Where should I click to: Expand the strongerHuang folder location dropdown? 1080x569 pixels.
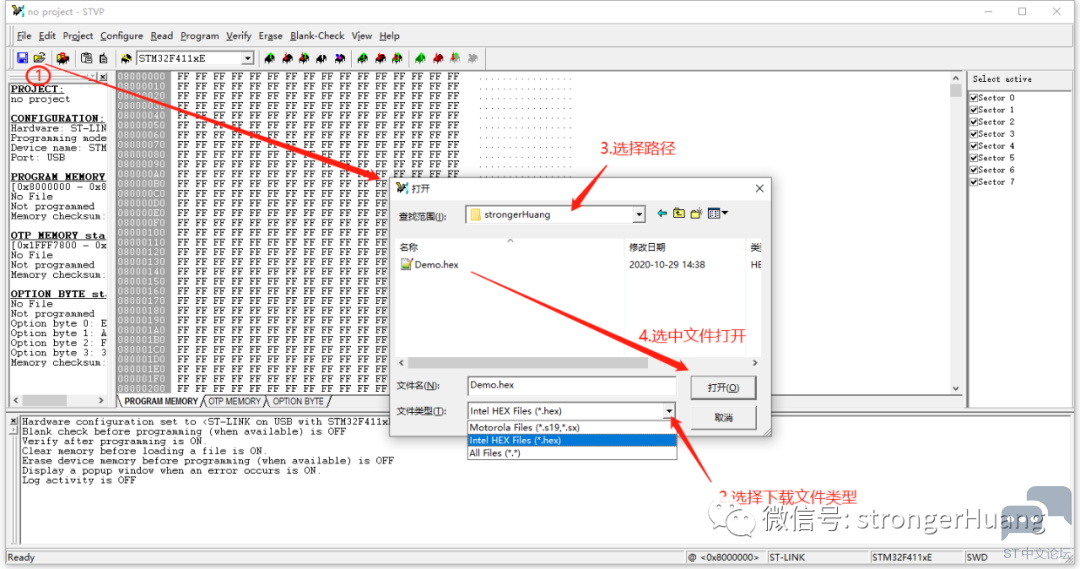(x=639, y=214)
